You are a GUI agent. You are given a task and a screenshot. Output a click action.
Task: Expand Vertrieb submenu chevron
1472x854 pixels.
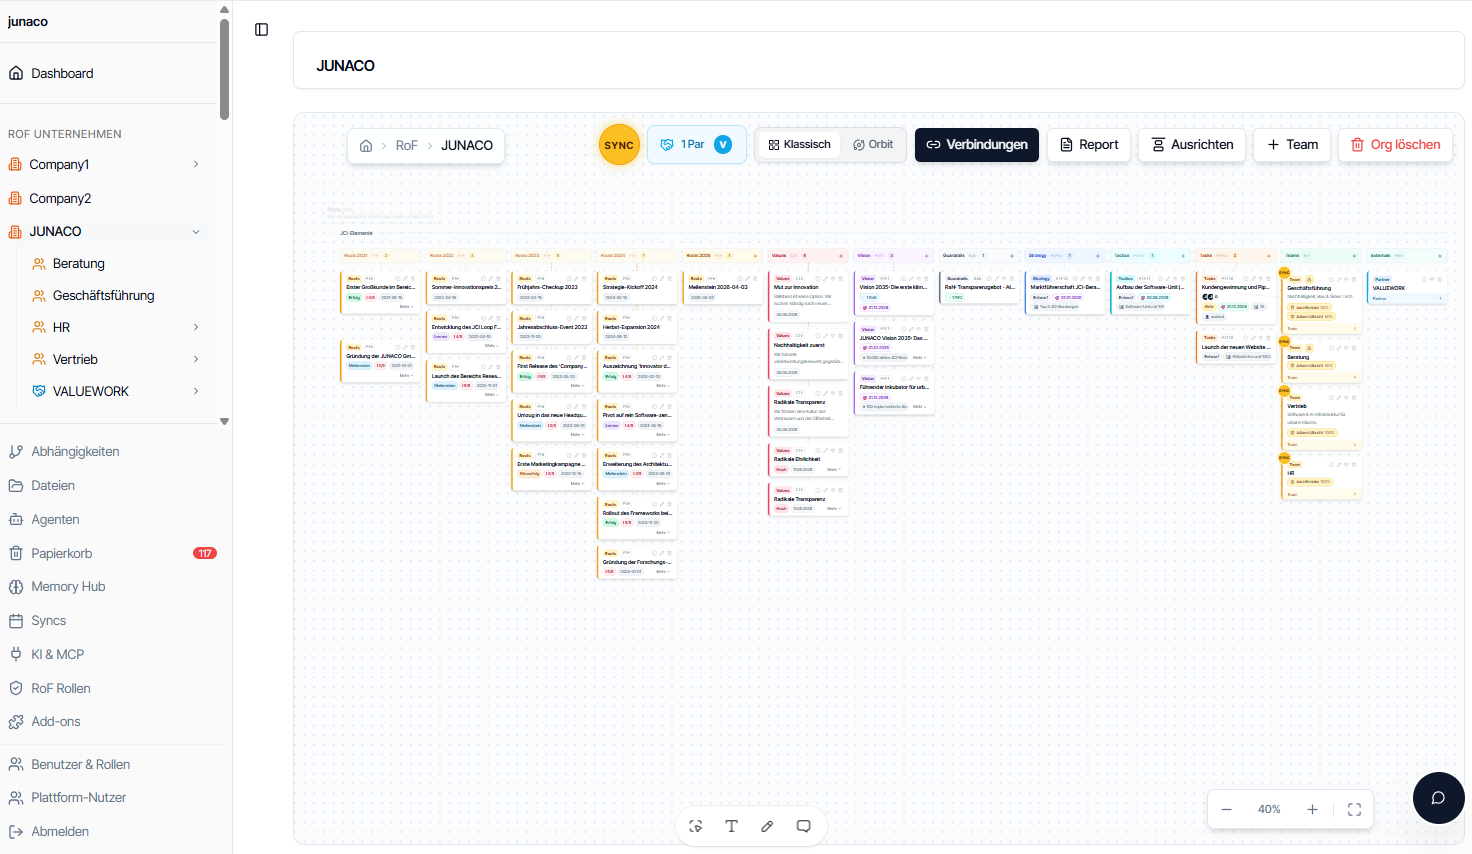pyautogui.click(x=196, y=359)
